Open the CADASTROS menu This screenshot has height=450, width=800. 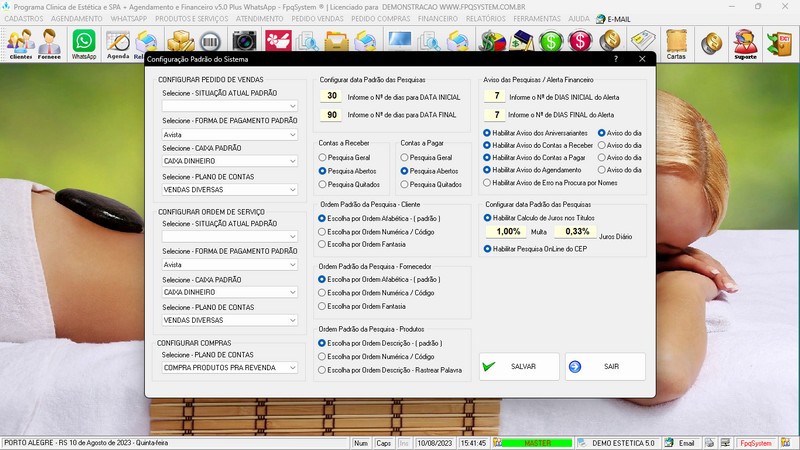tap(23, 19)
